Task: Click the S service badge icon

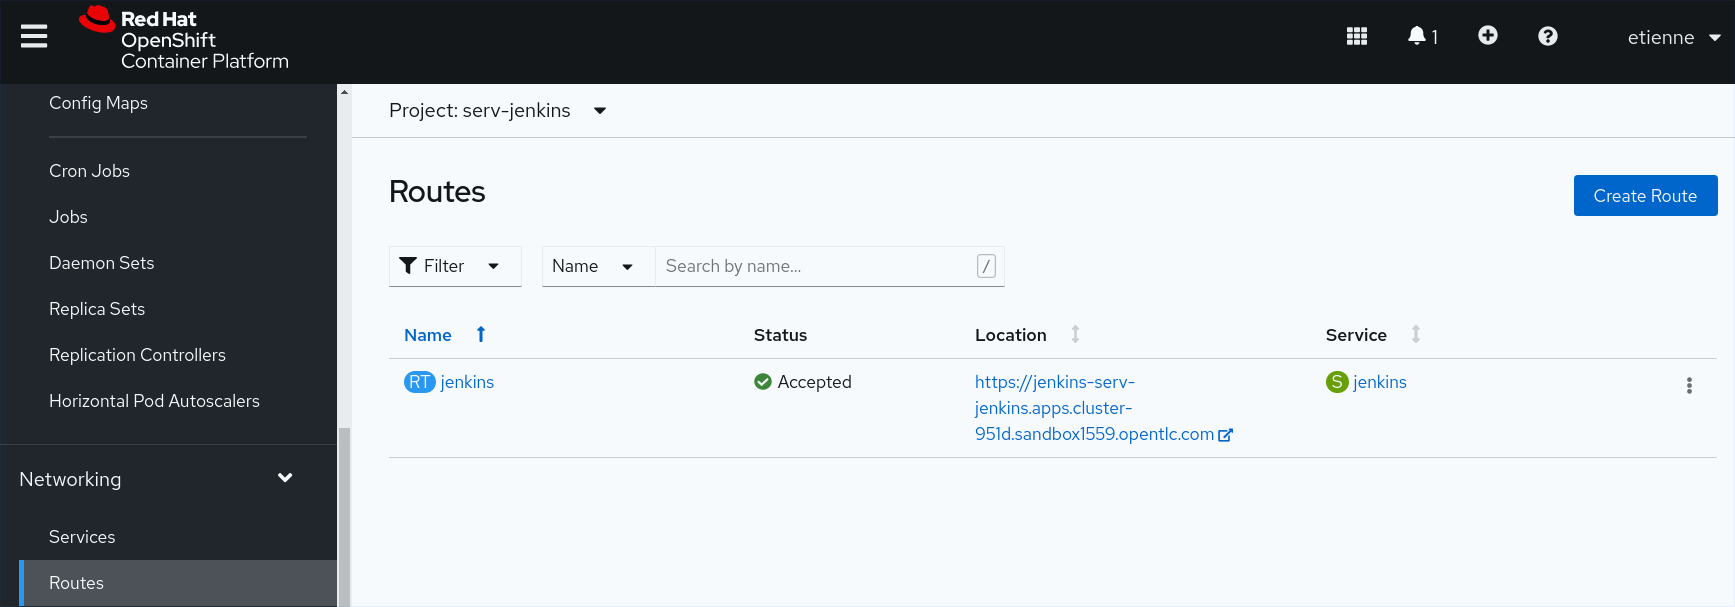Action: pos(1337,382)
